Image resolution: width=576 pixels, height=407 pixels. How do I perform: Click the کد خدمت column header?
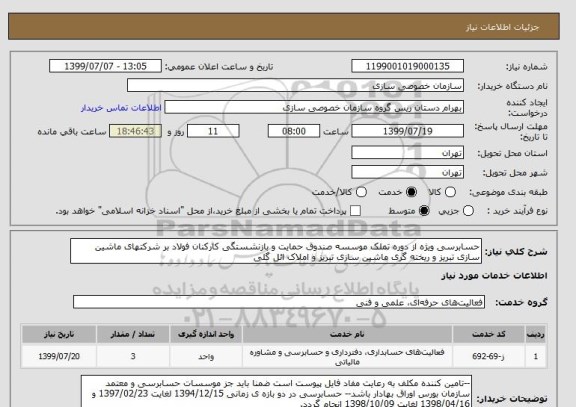pyautogui.click(x=489, y=334)
